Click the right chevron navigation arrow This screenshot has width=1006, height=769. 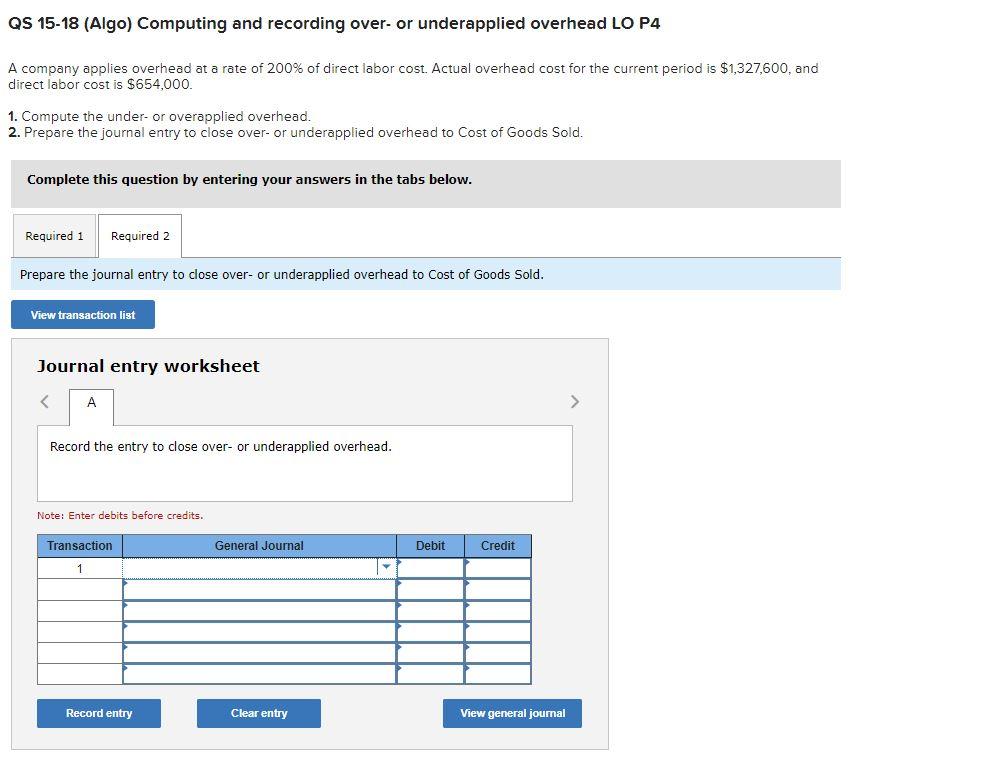pyautogui.click(x=574, y=401)
